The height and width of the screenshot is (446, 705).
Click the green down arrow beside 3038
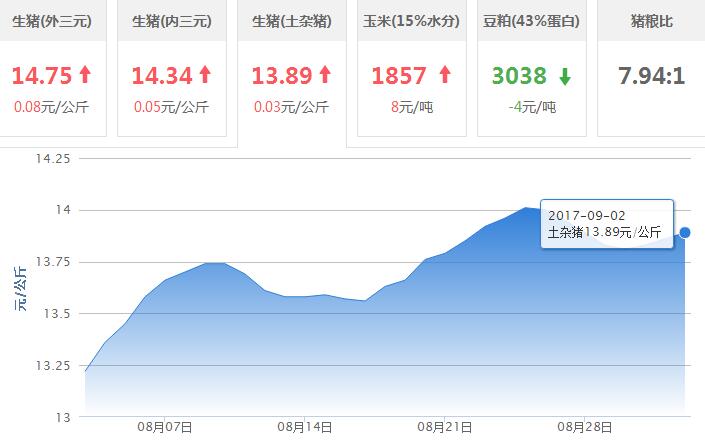point(565,76)
